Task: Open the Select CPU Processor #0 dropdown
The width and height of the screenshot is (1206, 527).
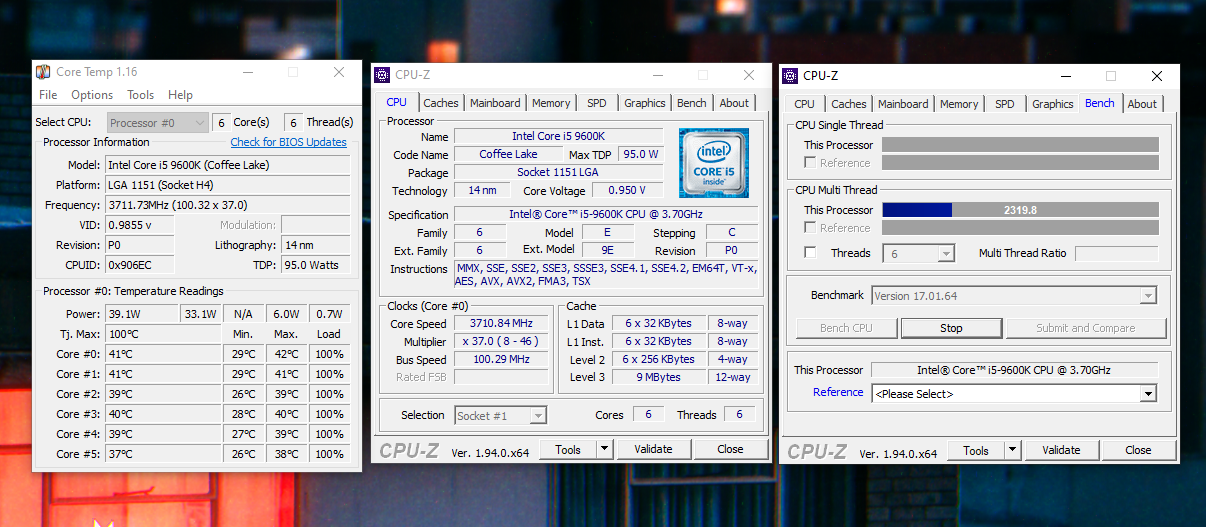Action: pos(157,123)
